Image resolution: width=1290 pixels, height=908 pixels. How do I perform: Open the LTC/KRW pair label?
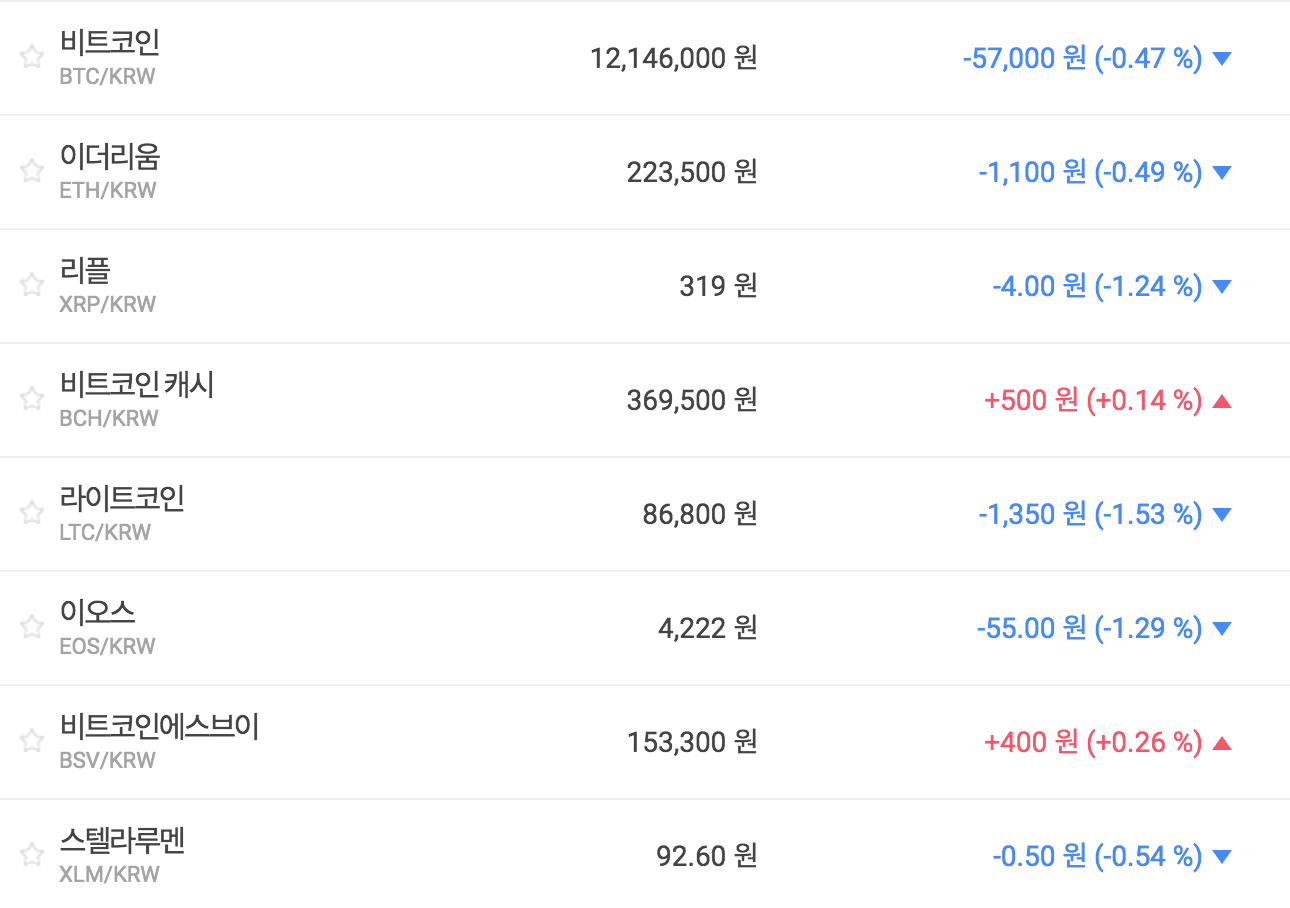[105, 532]
